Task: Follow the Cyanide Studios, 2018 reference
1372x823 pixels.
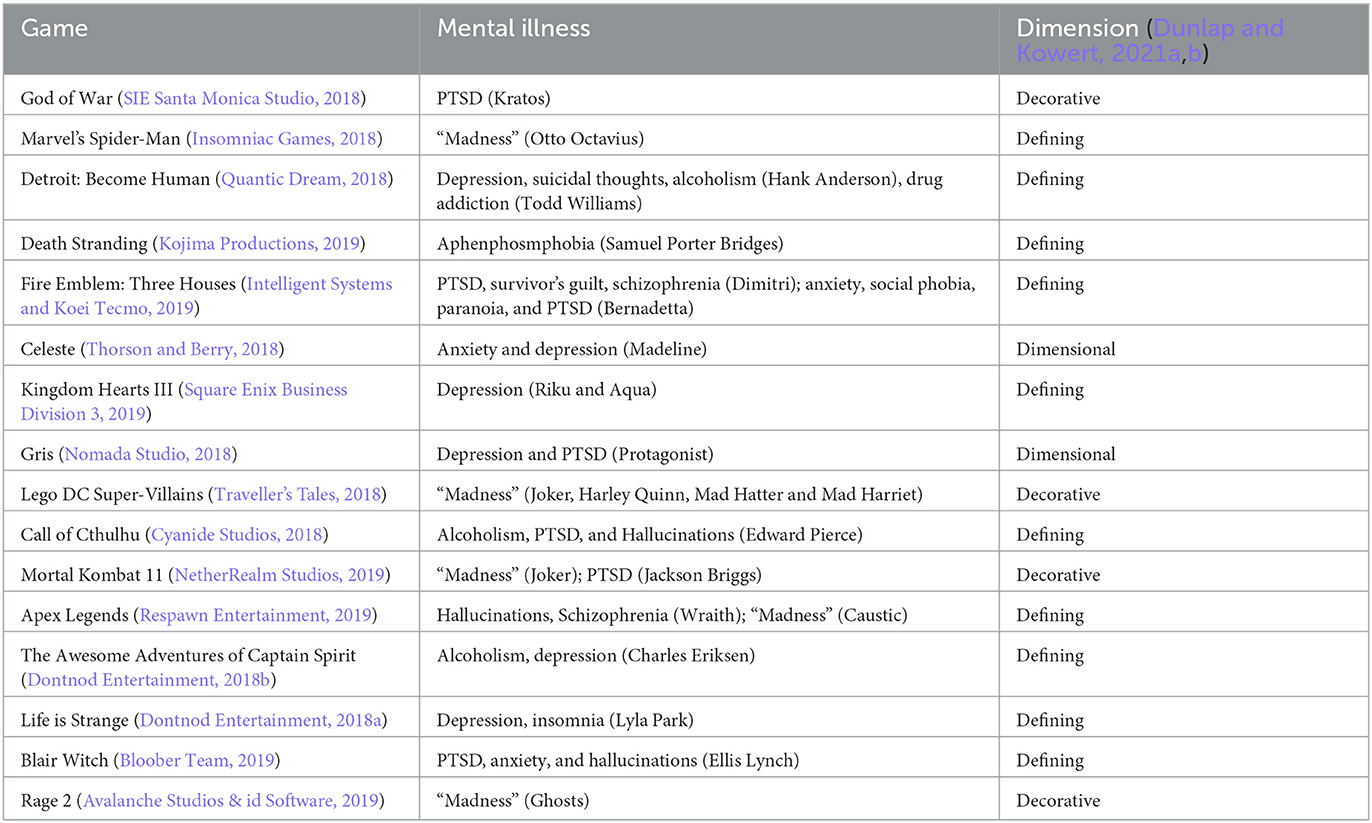Action: point(236,535)
